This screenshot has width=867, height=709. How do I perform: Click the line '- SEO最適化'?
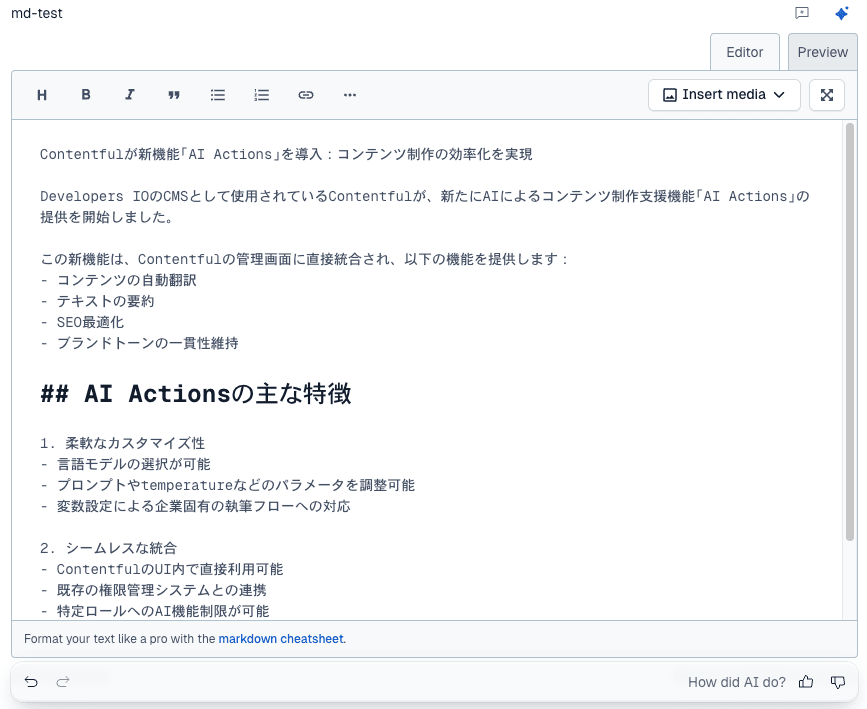(82, 322)
